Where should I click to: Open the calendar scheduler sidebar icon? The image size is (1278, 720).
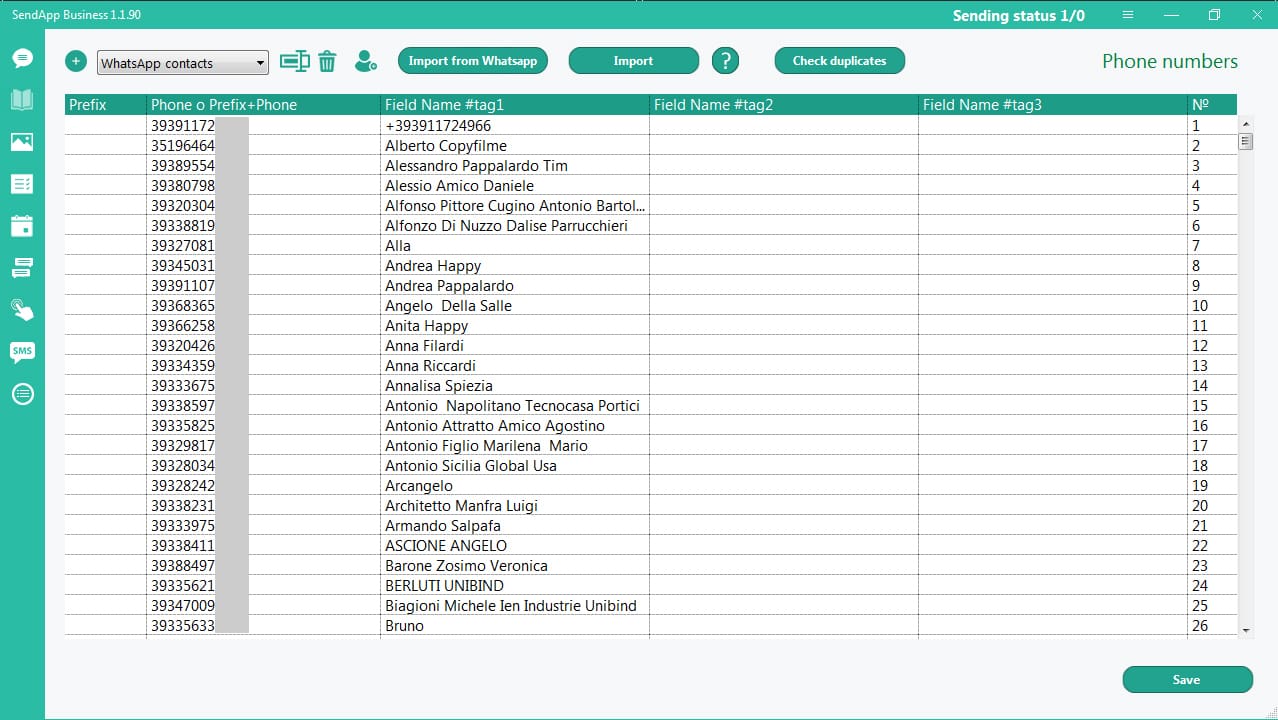(22, 225)
